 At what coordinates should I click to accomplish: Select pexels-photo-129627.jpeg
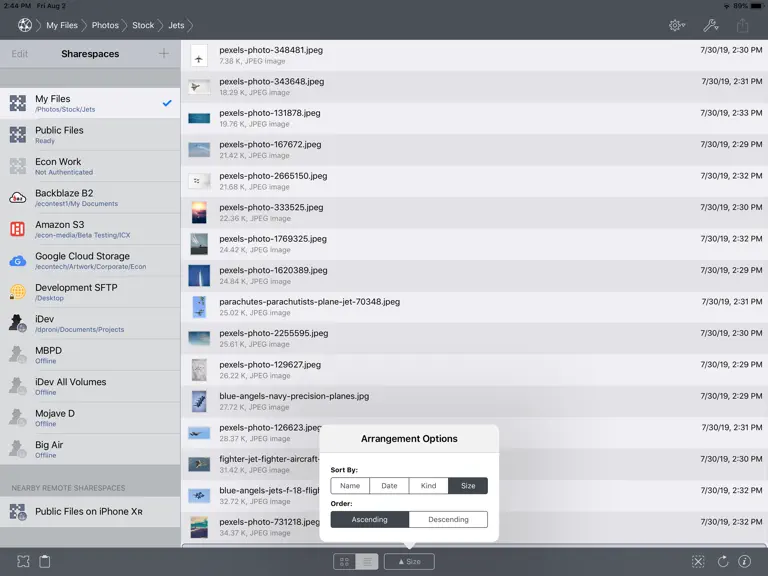[475, 370]
